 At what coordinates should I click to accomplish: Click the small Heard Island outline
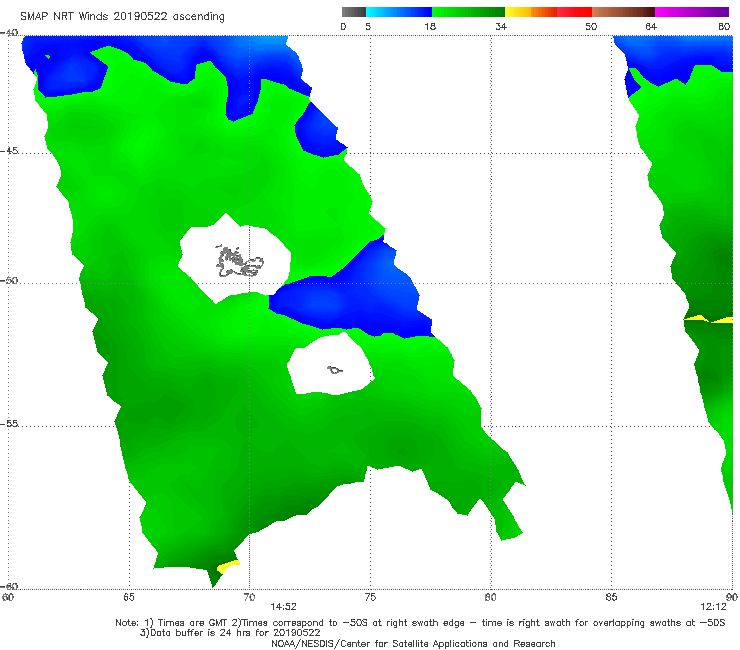coord(335,370)
